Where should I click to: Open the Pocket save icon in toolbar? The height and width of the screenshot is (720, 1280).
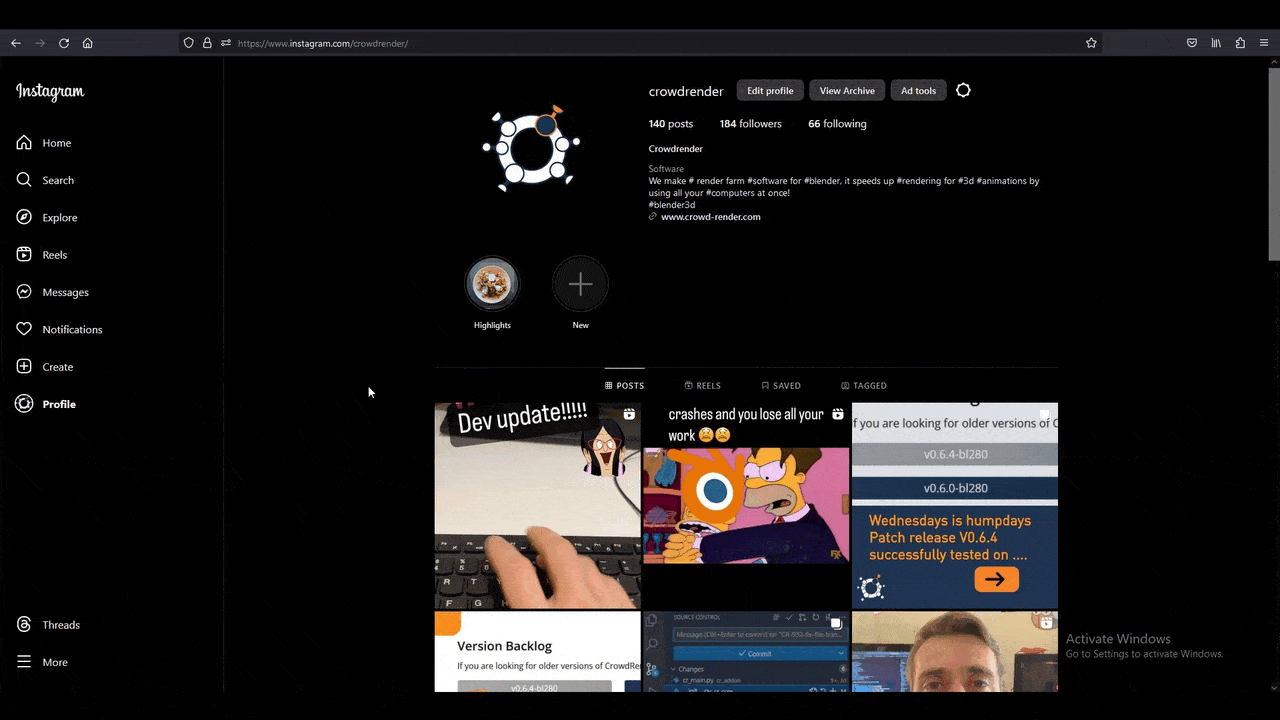(1192, 43)
